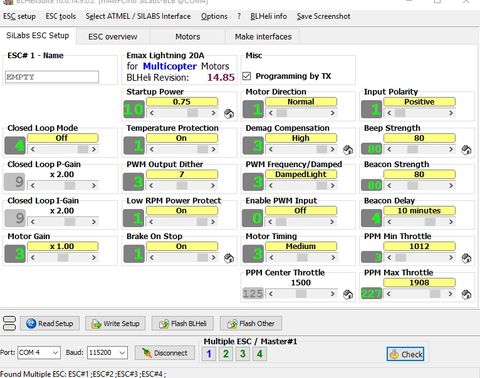
Task: Switch to Motors tab
Action: point(188,37)
